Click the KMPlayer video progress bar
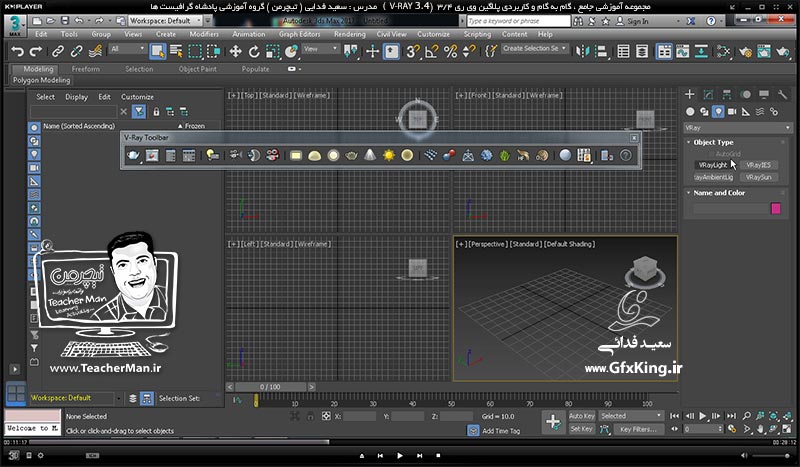Screen dimensions: 800x467 (x=400, y=442)
